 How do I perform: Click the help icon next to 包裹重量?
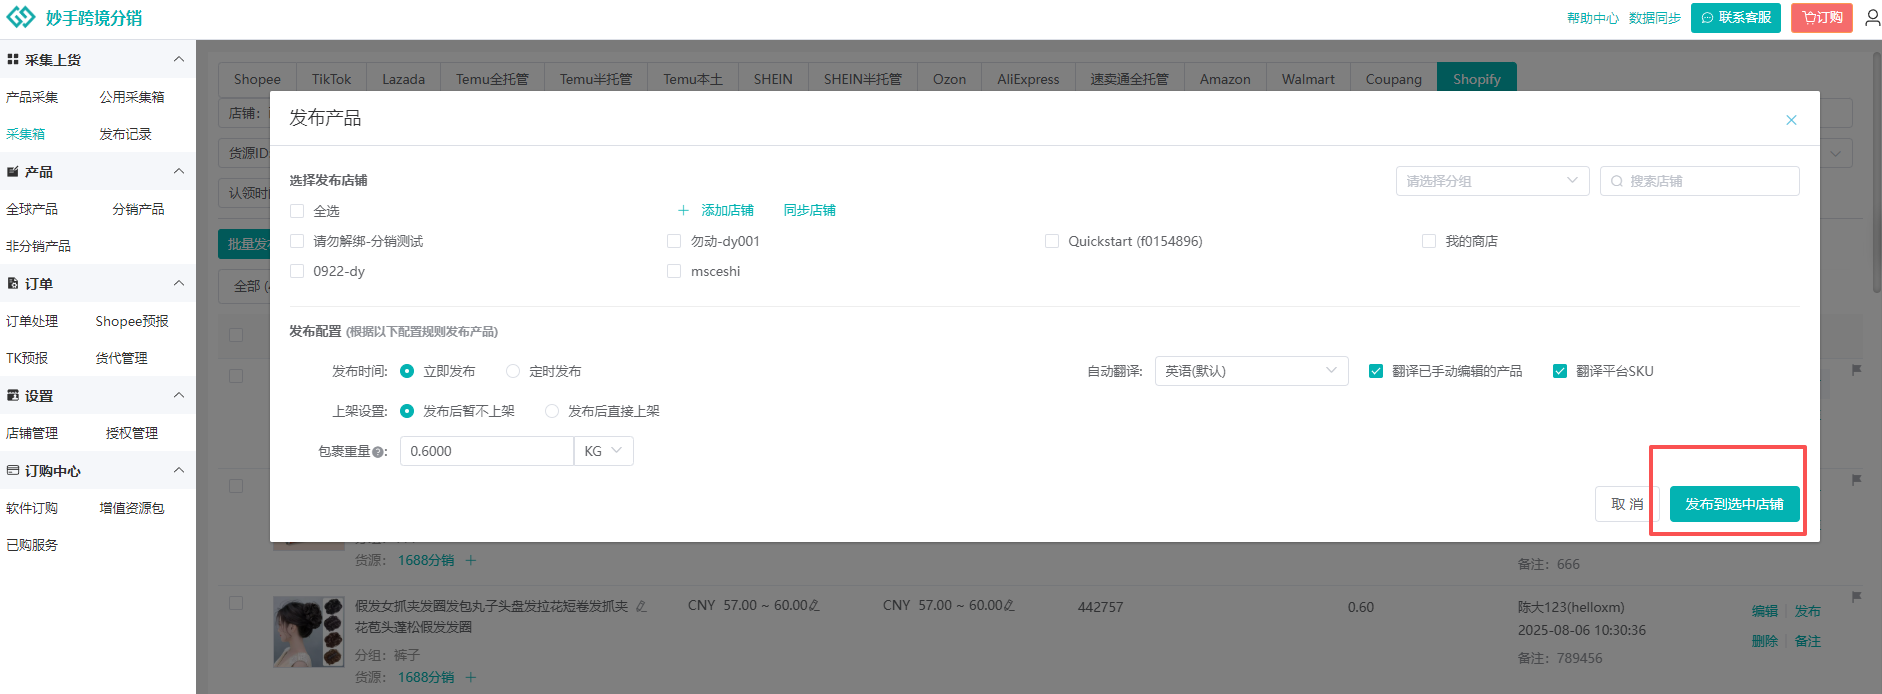378,452
